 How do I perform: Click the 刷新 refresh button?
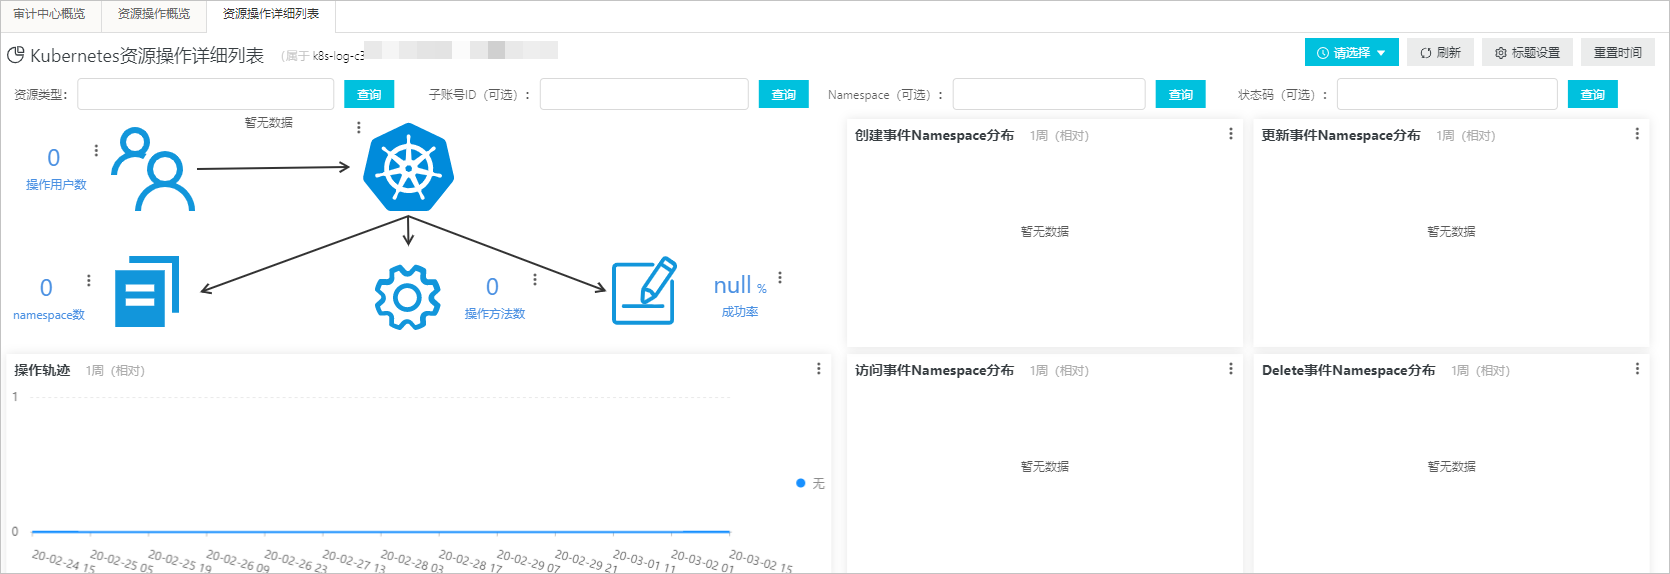[1440, 53]
